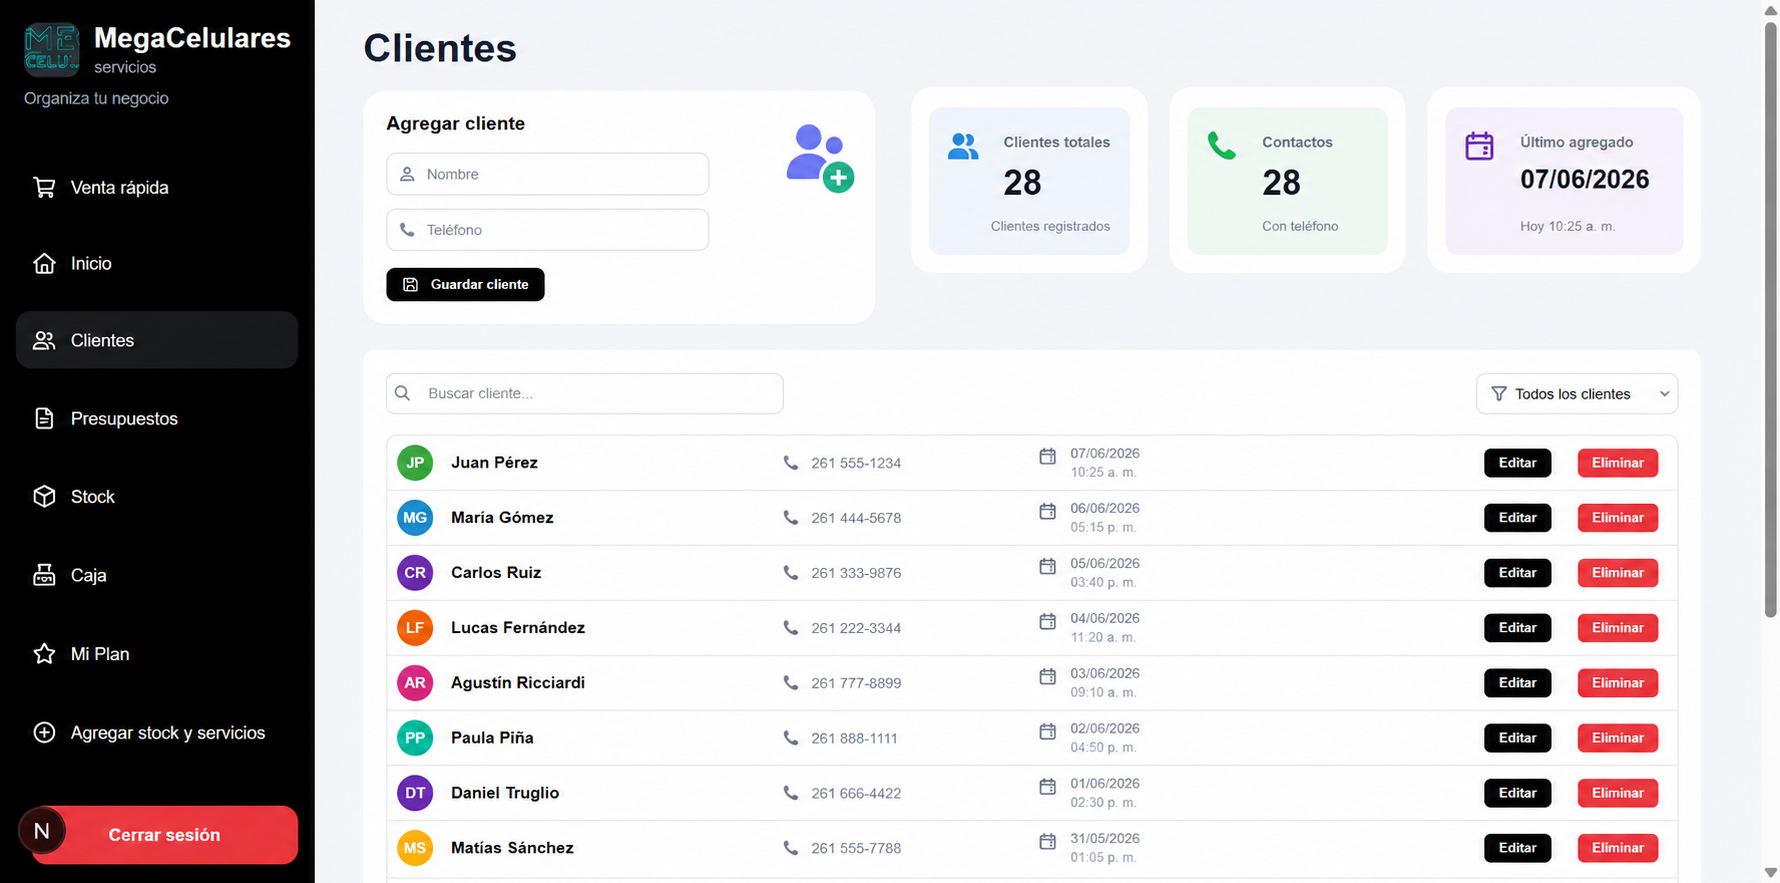Open Mi Plan star icon
The height and width of the screenshot is (883, 1780).
click(44, 653)
